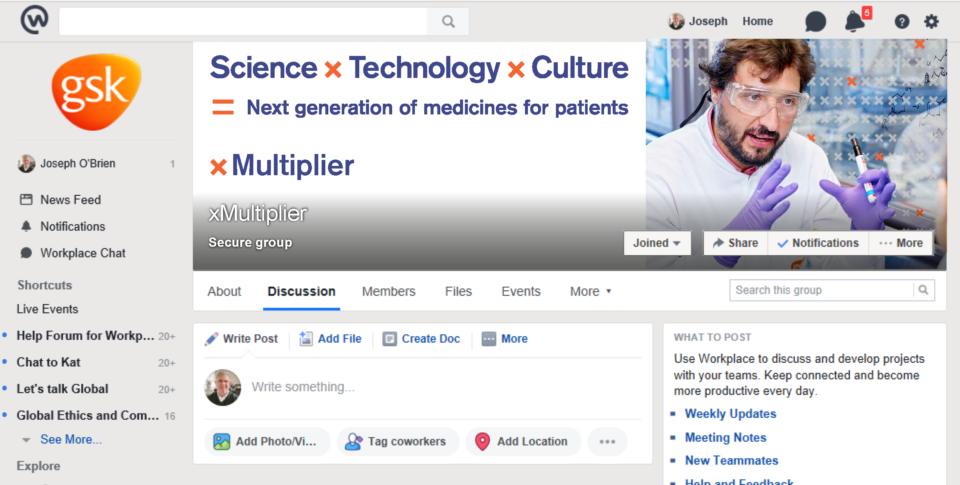Open the Events tab
The width and height of the screenshot is (960, 485).
pos(521,291)
